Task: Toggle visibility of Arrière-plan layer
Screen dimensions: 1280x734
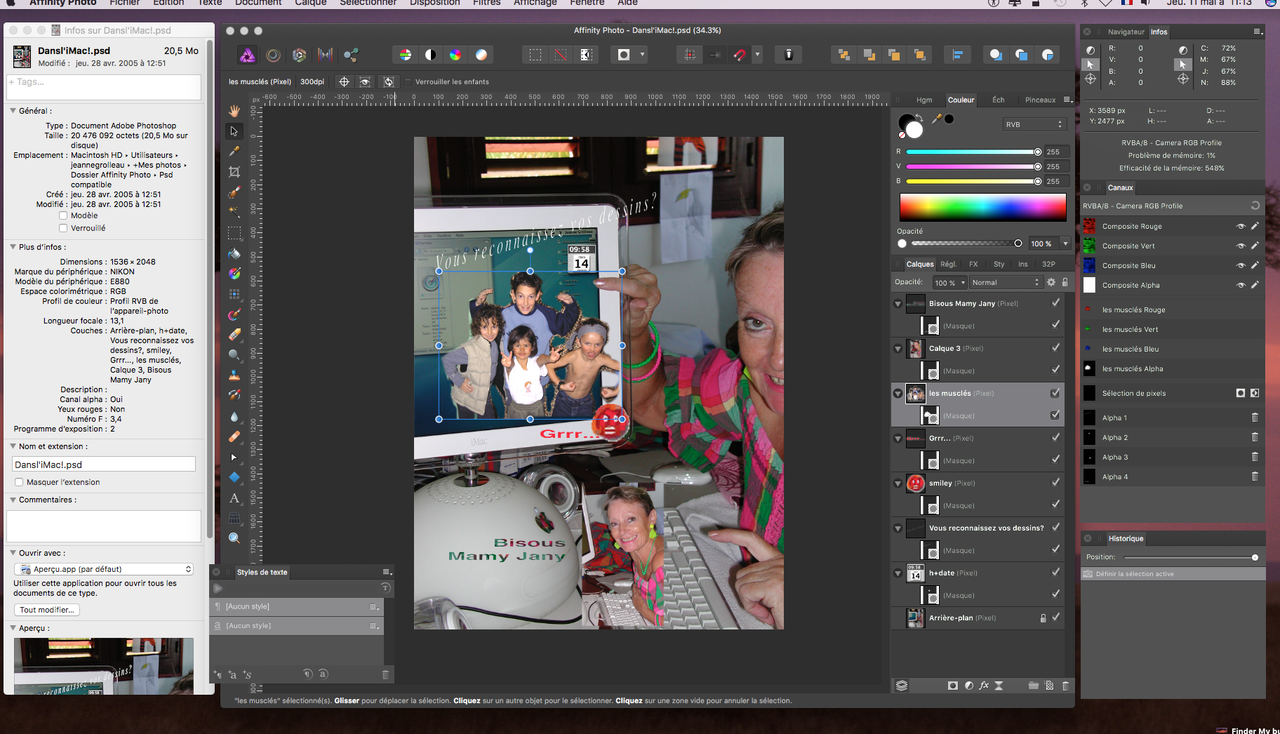Action: [1056, 618]
